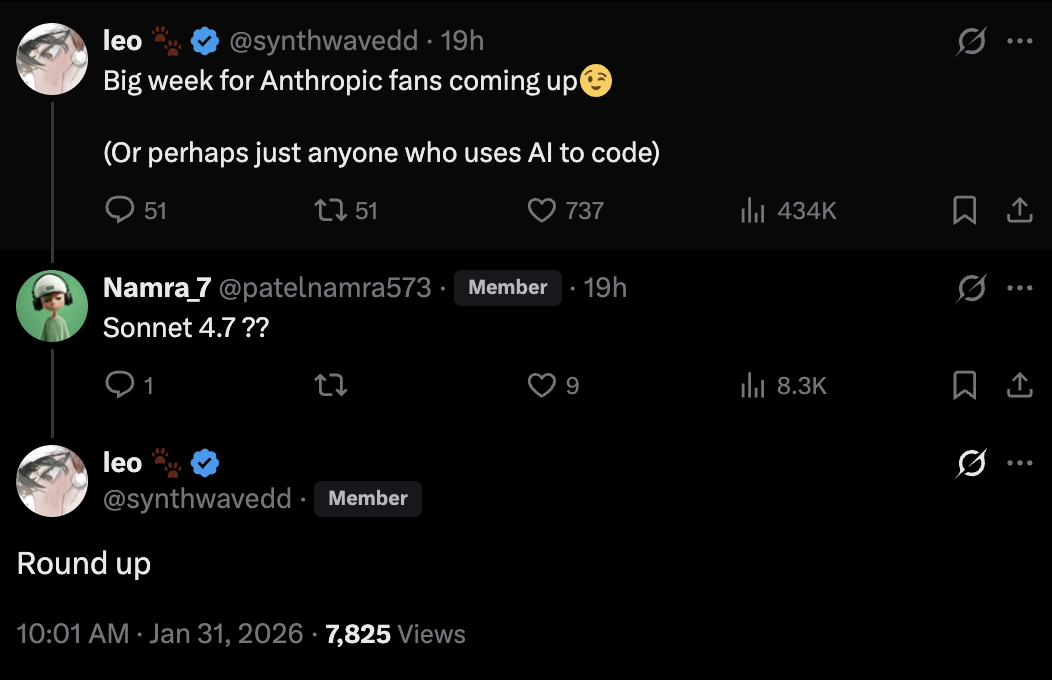Viewport: 1052px width, 680px height.
Task: Share leo's first tweet
Action: click(x=1018, y=210)
